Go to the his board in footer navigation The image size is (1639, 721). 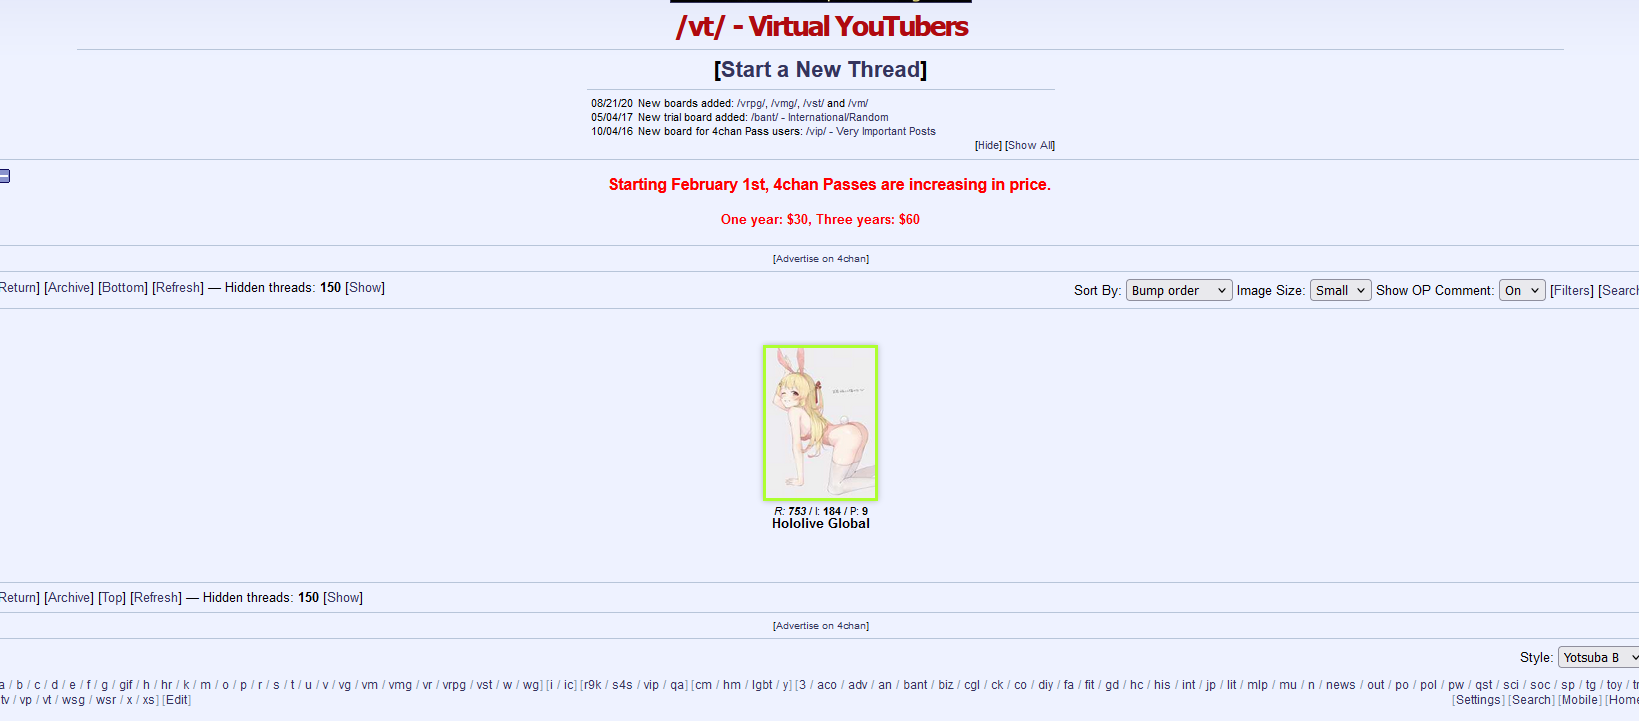1162,685
